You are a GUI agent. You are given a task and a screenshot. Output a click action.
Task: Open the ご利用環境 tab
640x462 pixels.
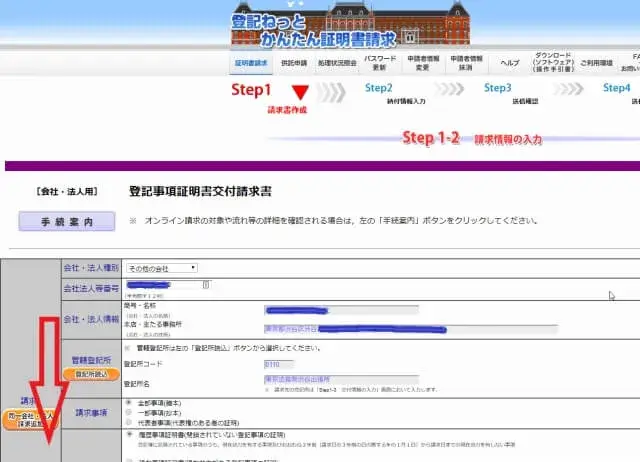click(596, 63)
